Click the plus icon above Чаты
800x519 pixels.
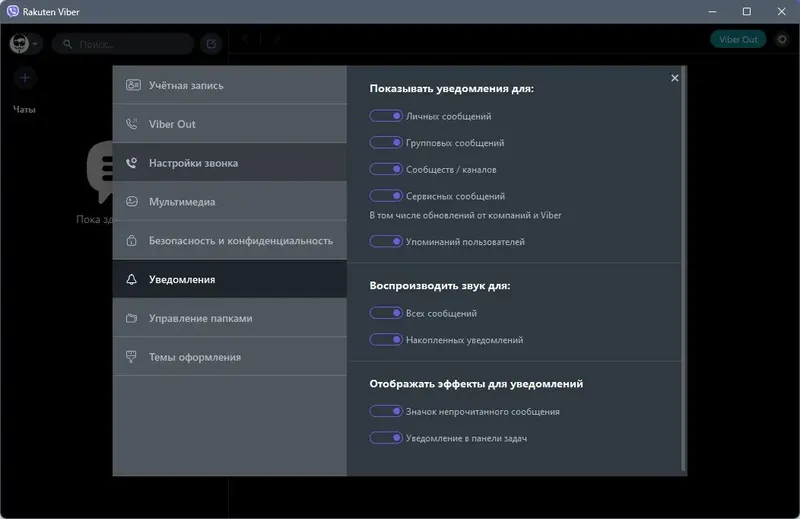tap(24, 78)
